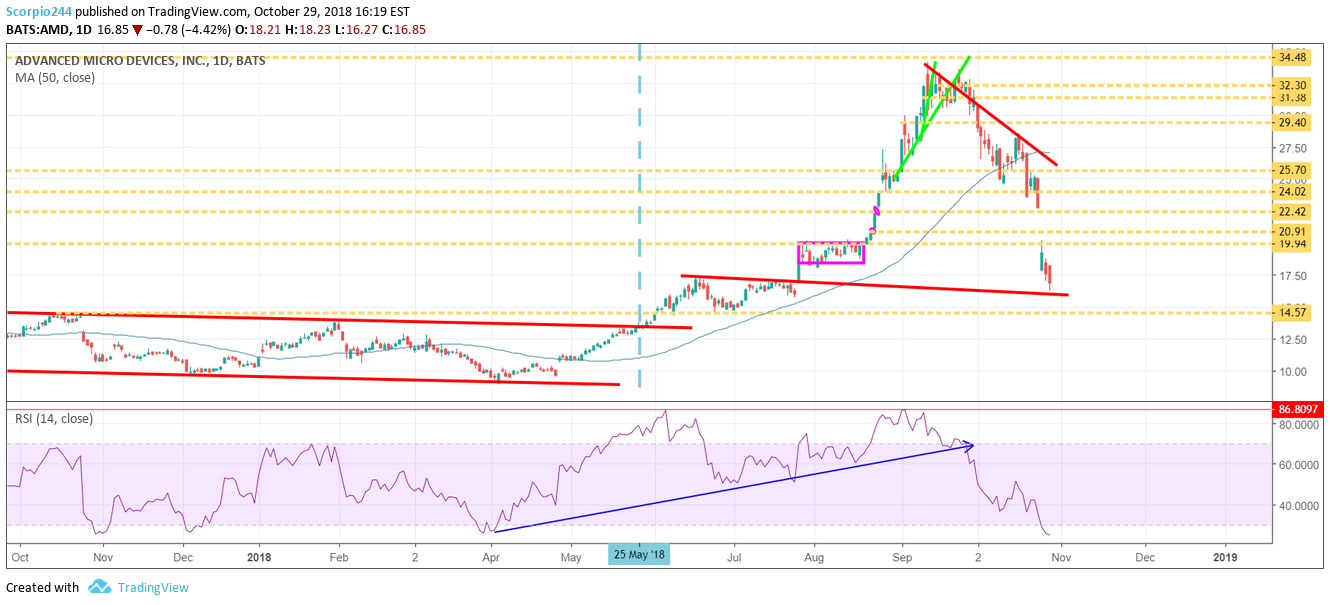The width and height of the screenshot is (1330, 605).
Task: Click the TradingView cloud logo icon
Action: pyautogui.click(x=100, y=588)
